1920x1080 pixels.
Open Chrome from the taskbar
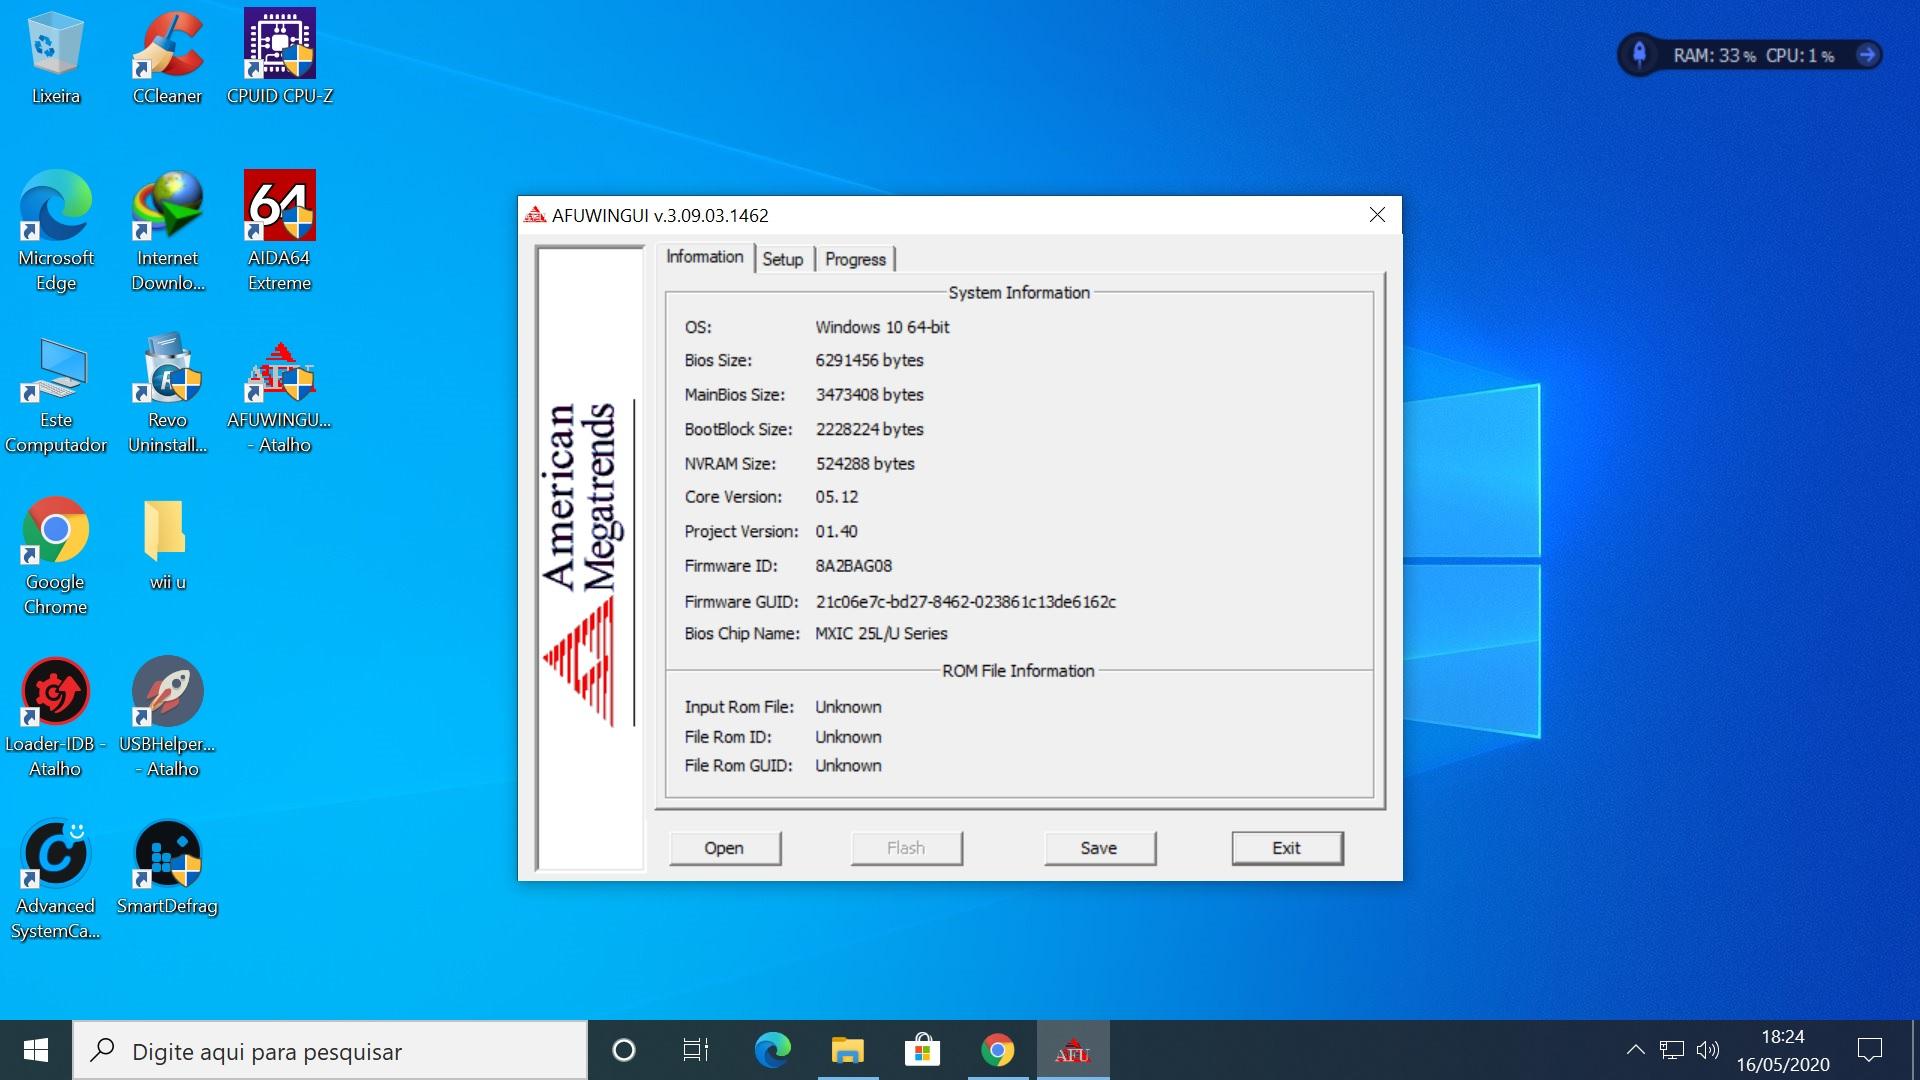click(997, 1050)
